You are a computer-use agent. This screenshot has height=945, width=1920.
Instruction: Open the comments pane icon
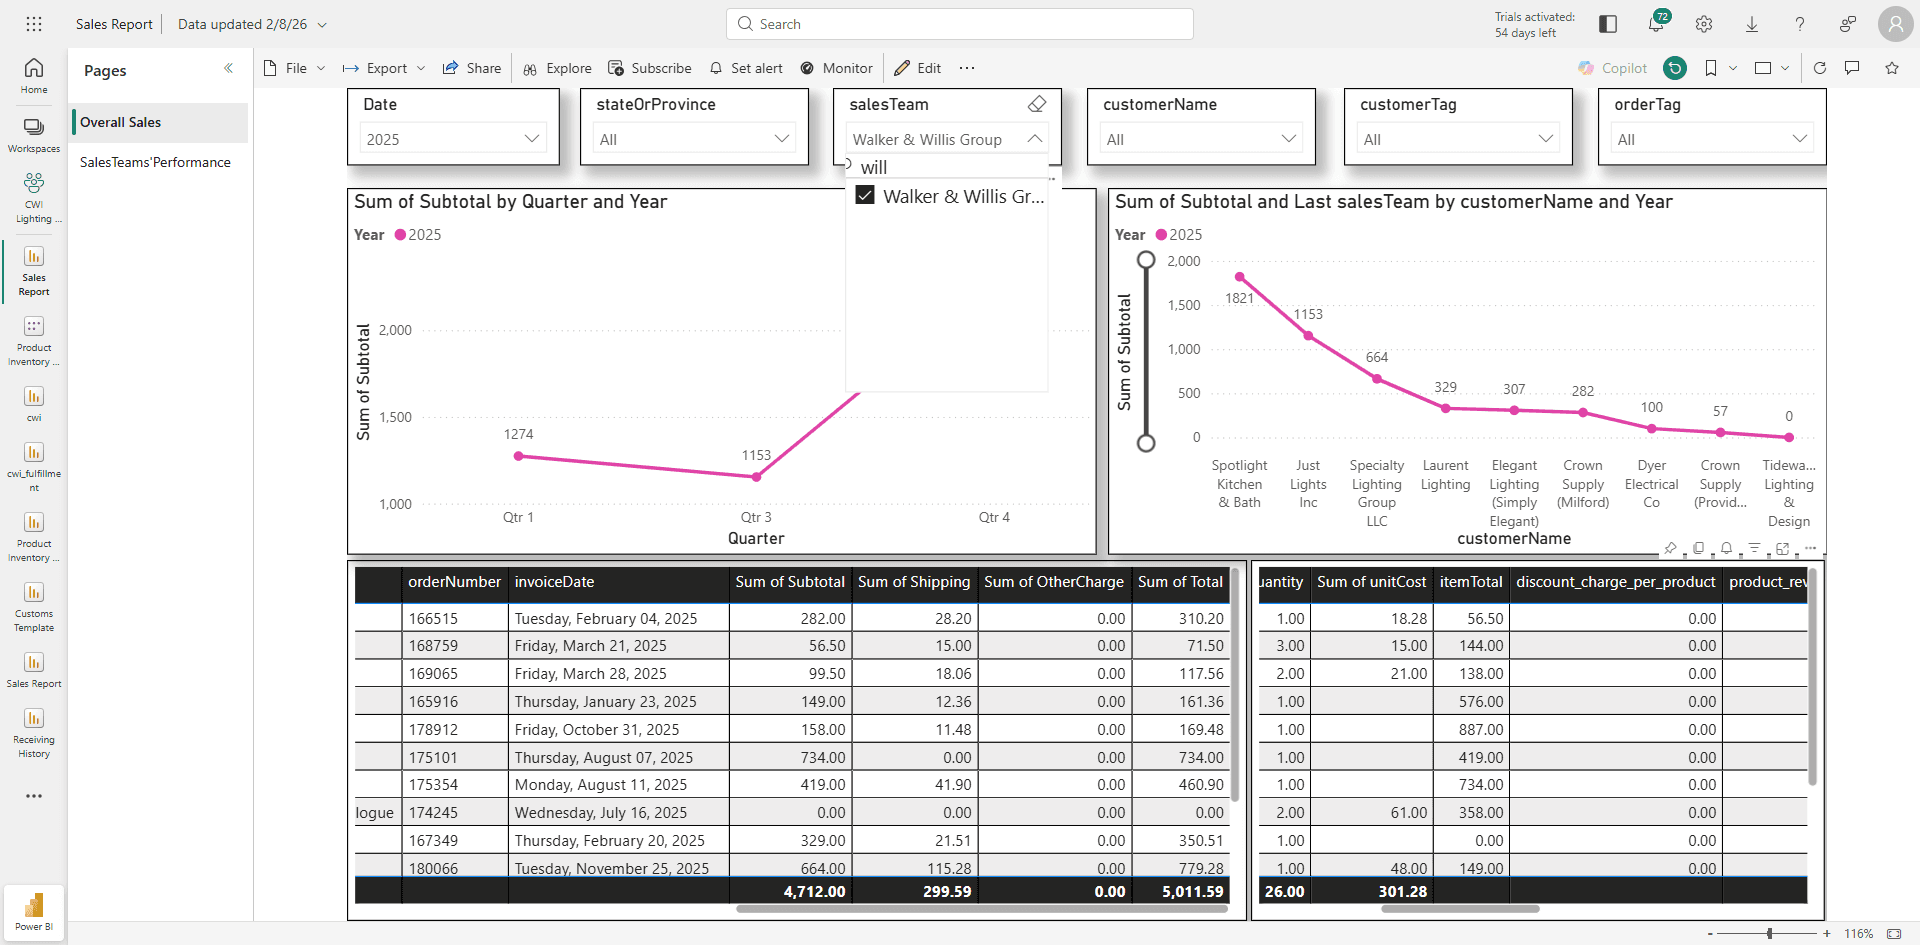1852,68
